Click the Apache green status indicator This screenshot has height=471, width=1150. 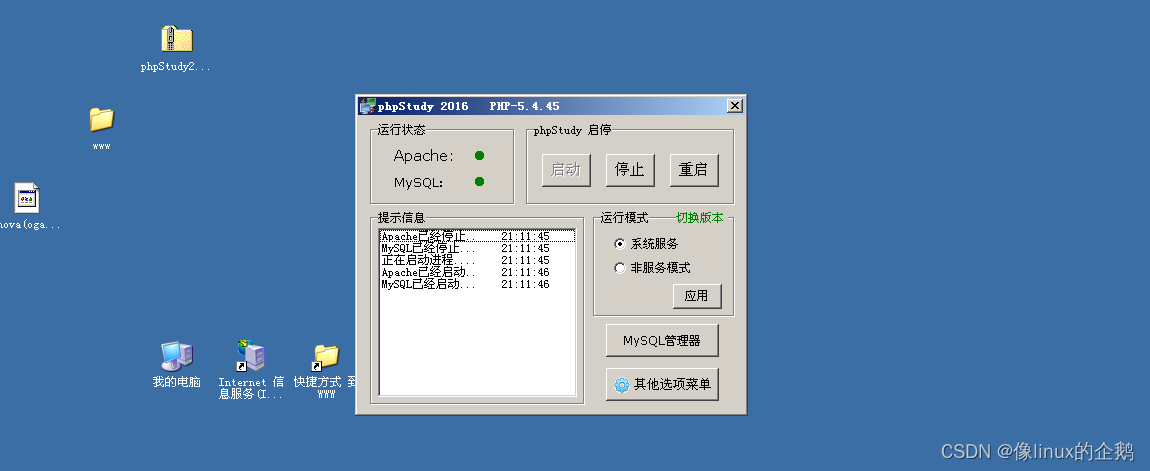click(480, 156)
